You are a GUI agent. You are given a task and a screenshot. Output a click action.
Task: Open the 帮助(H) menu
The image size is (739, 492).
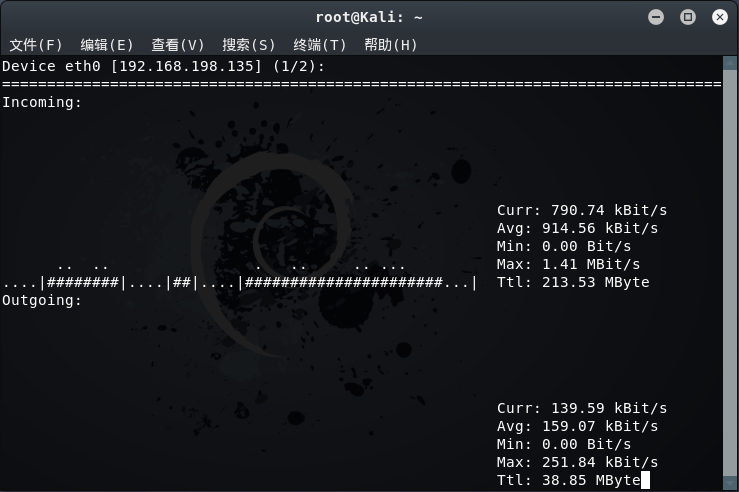click(x=391, y=45)
